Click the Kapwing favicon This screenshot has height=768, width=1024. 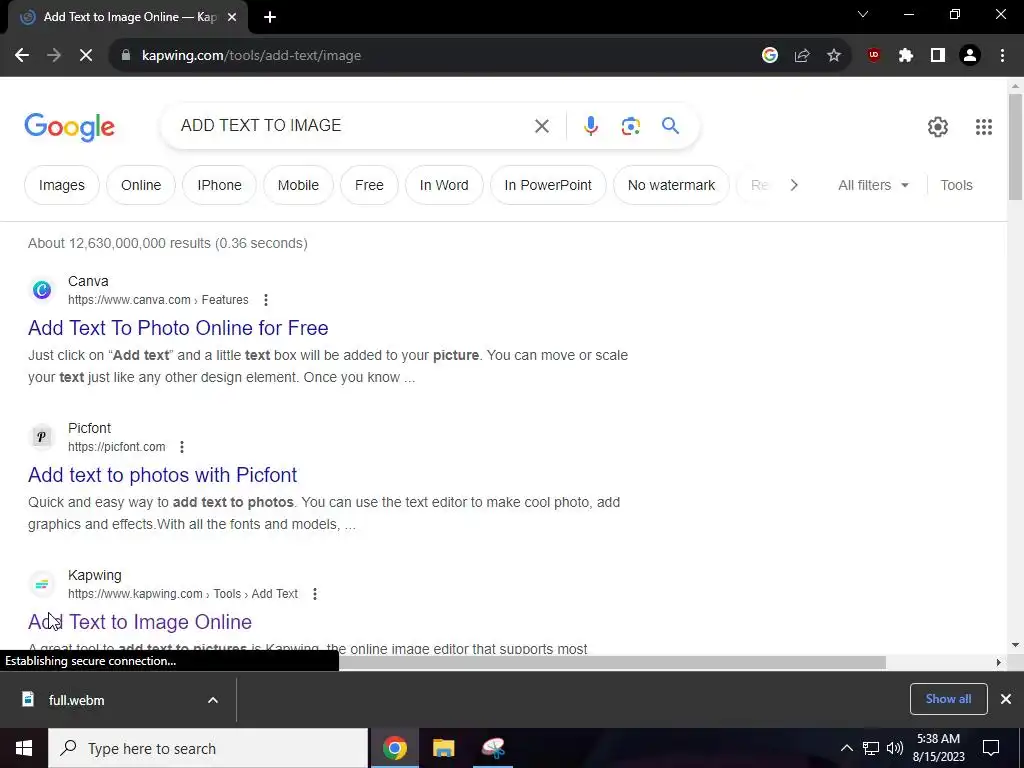(42, 584)
